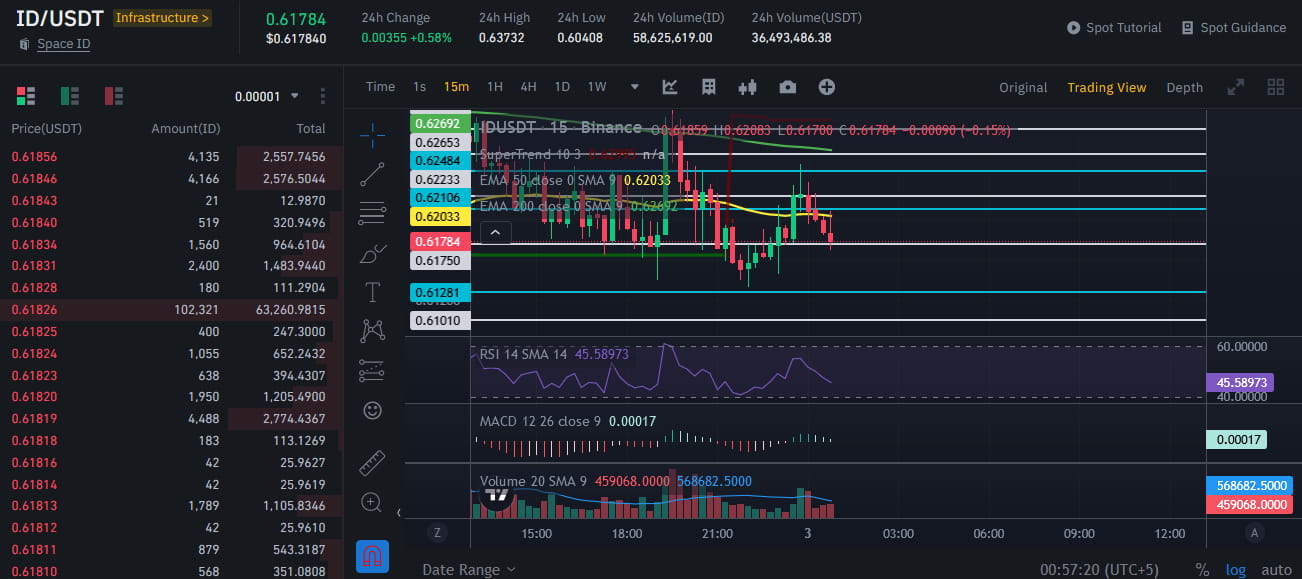
Task: Open the order book precision dropdown showing 0.00001
Action: (x=266, y=95)
